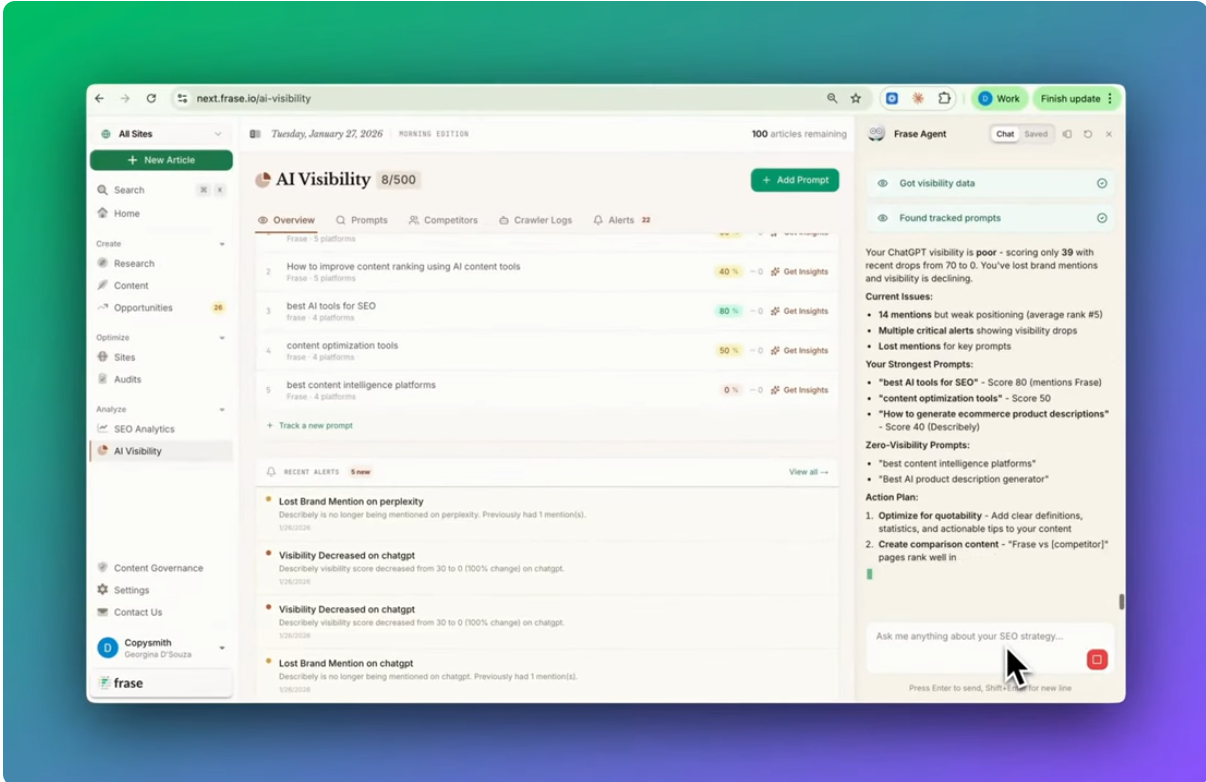Switch to the Prompts tab
The image size is (1206, 782).
(x=361, y=220)
